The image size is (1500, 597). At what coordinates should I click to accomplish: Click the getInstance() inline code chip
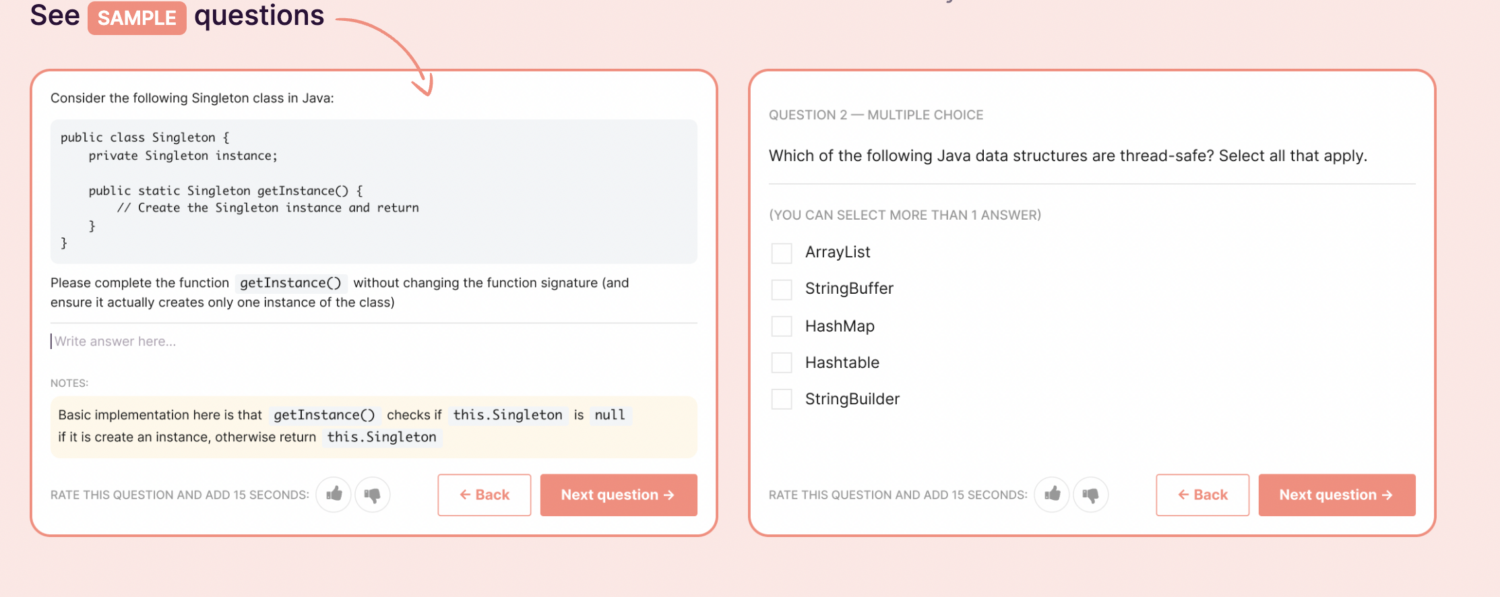point(290,282)
